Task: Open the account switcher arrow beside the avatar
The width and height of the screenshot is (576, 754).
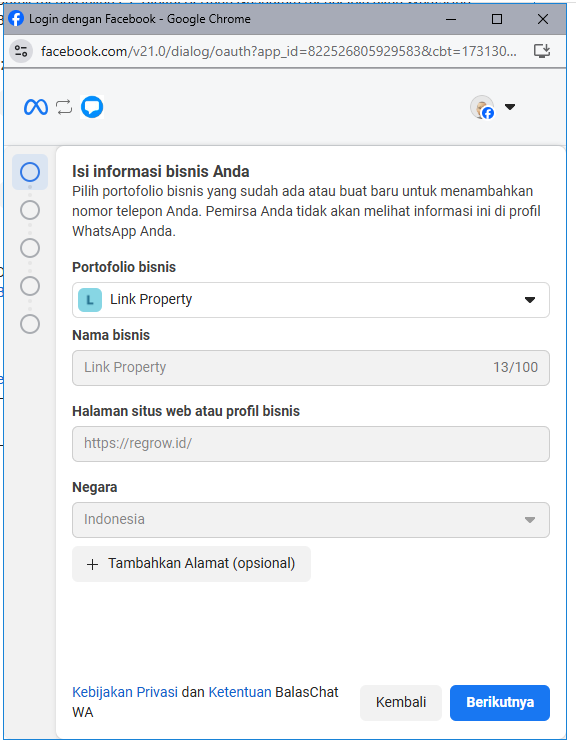Action: (x=510, y=107)
